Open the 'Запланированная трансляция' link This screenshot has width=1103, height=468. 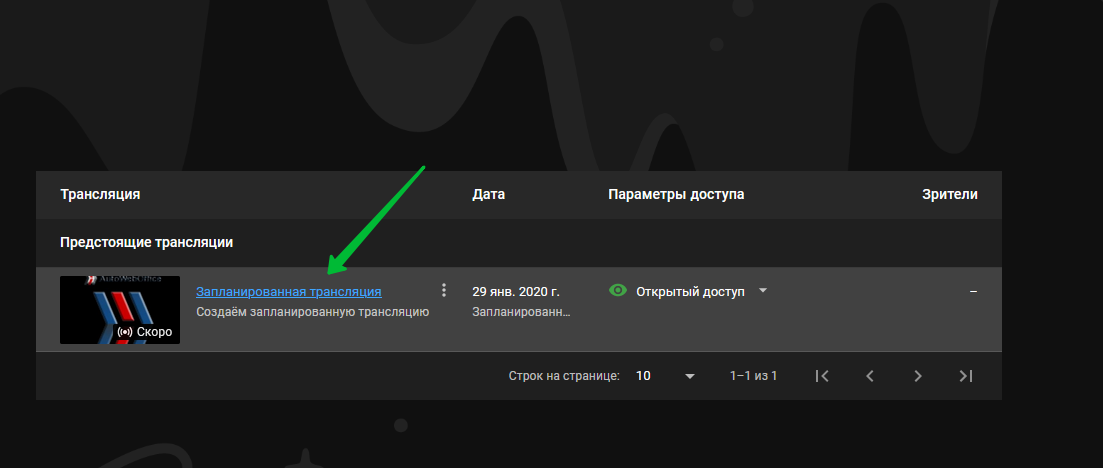click(x=288, y=292)
